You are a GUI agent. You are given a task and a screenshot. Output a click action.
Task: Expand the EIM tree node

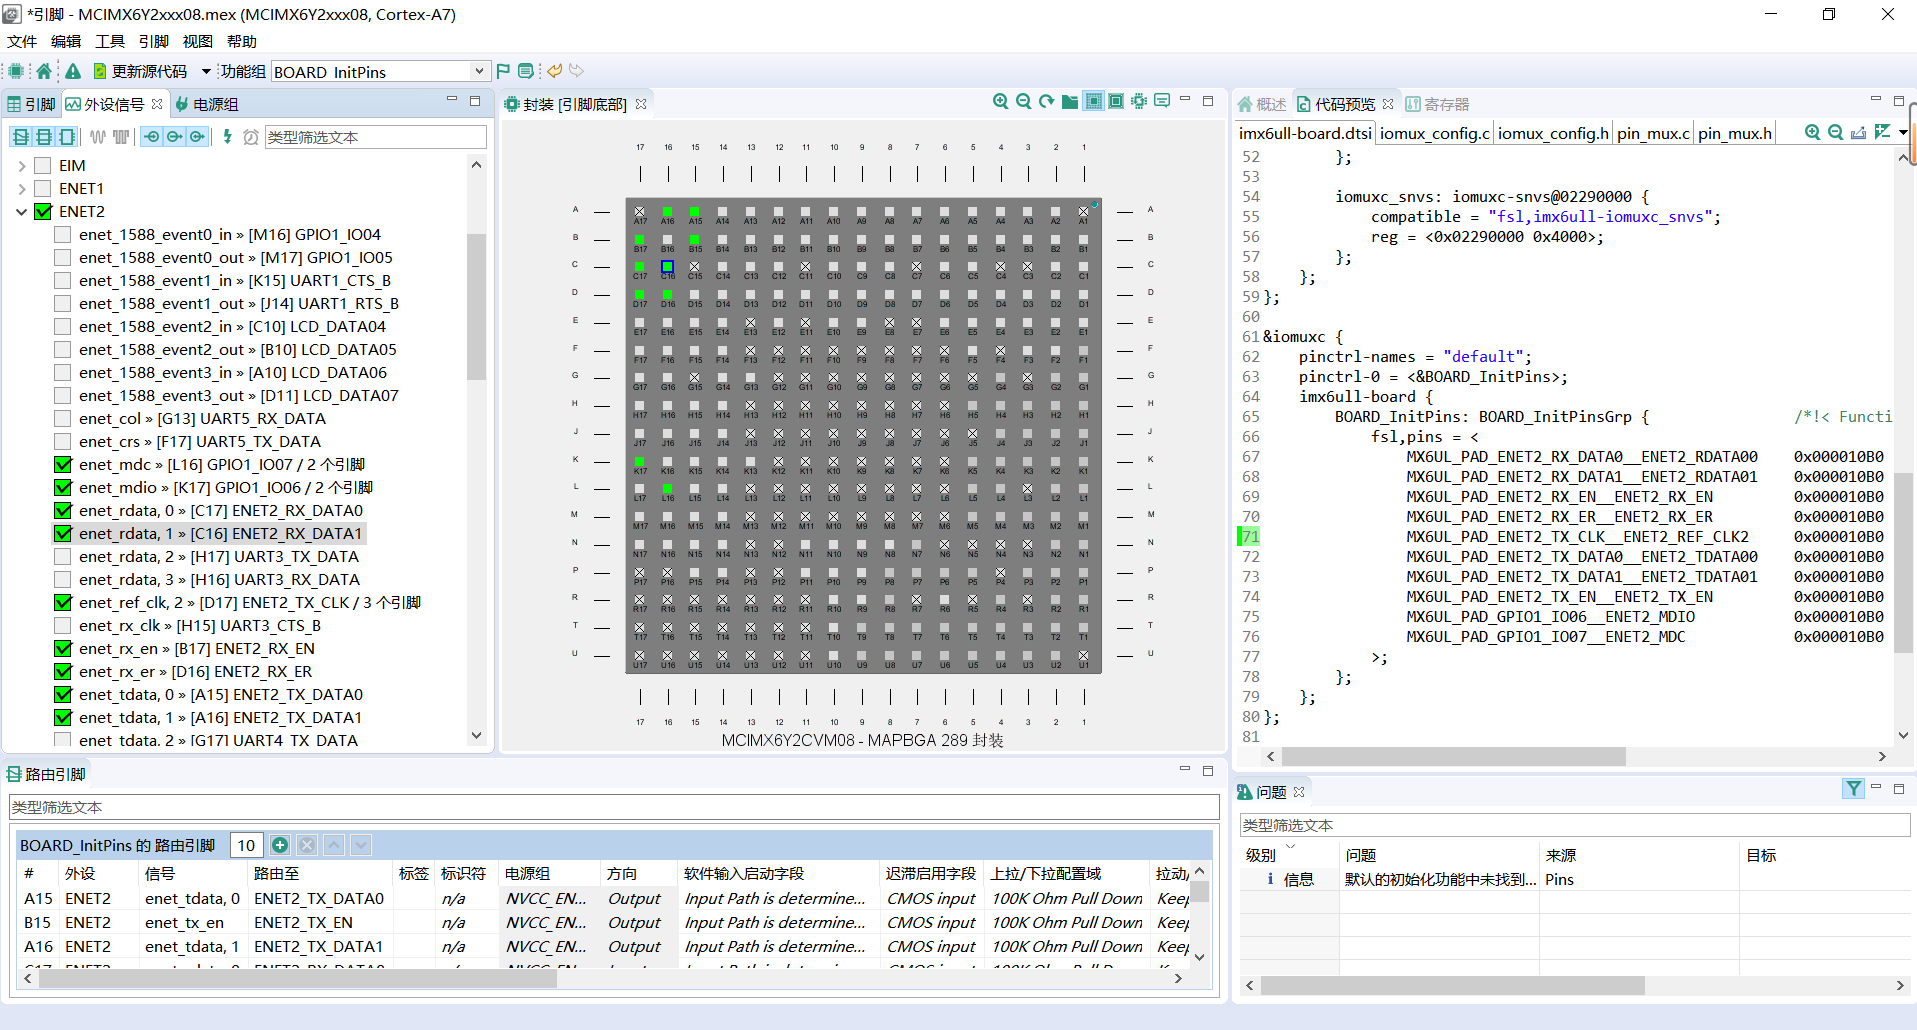21,165
